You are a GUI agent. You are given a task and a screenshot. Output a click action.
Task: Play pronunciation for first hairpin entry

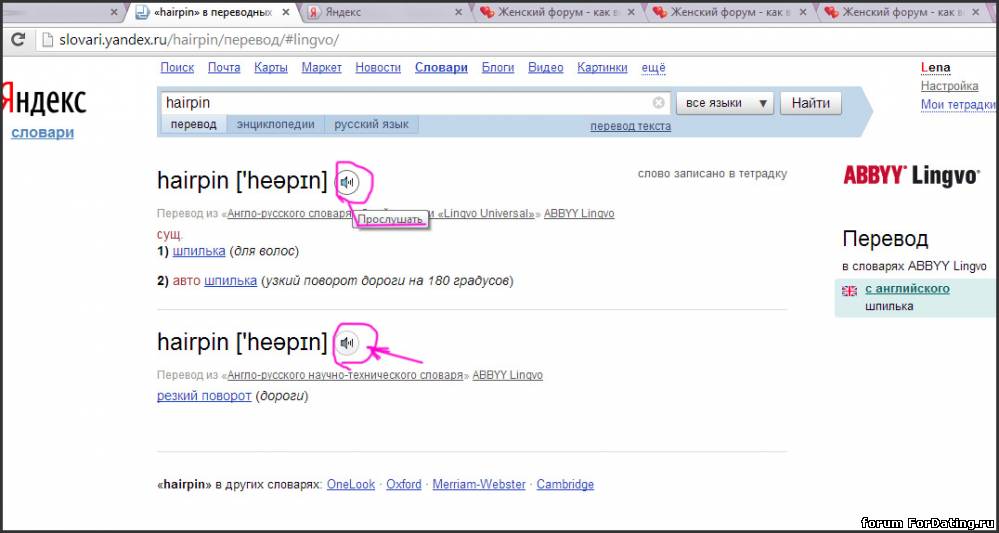click(347, 183)
